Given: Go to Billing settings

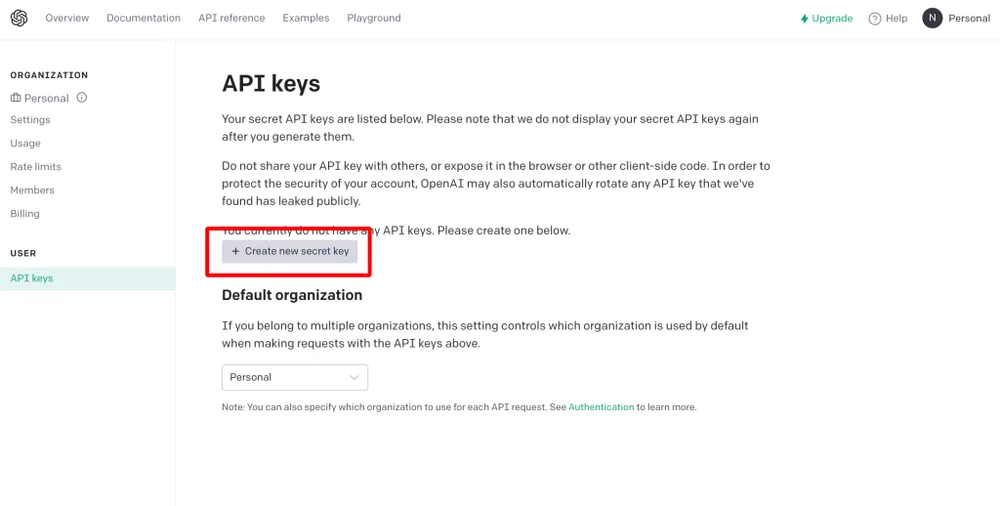Looking at the screenshot, I should click(x=25, y=214).
